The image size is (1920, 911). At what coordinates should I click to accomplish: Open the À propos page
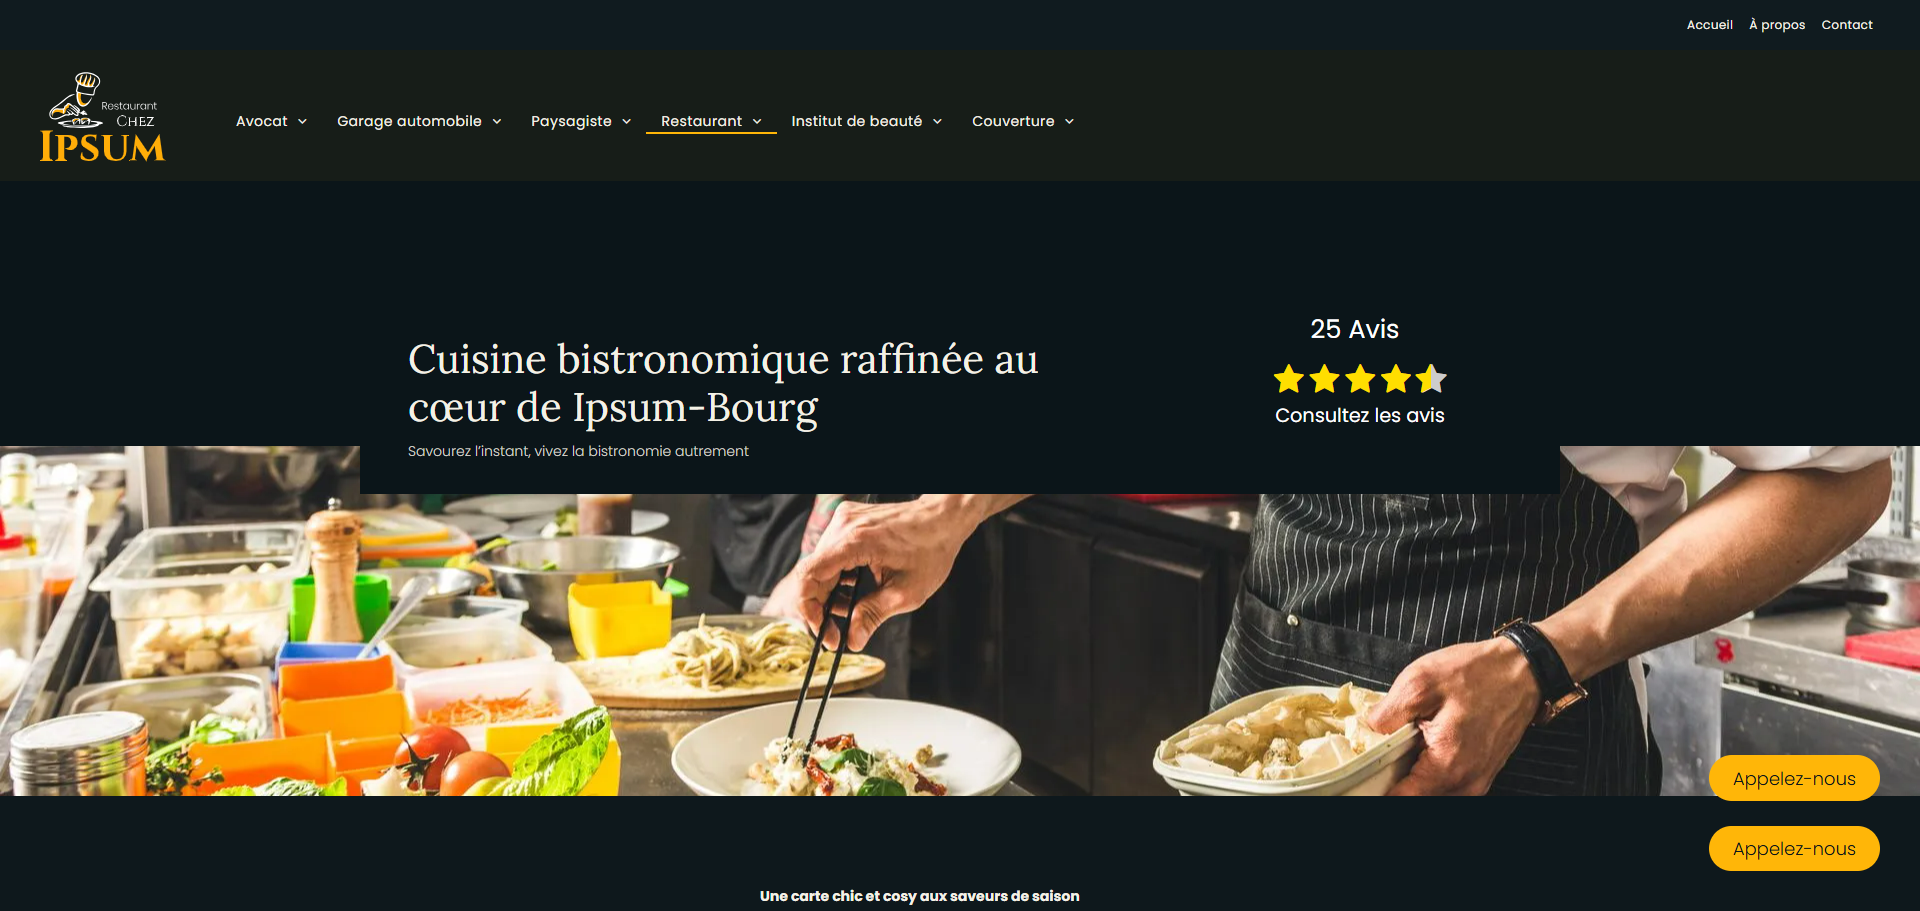1777,25
